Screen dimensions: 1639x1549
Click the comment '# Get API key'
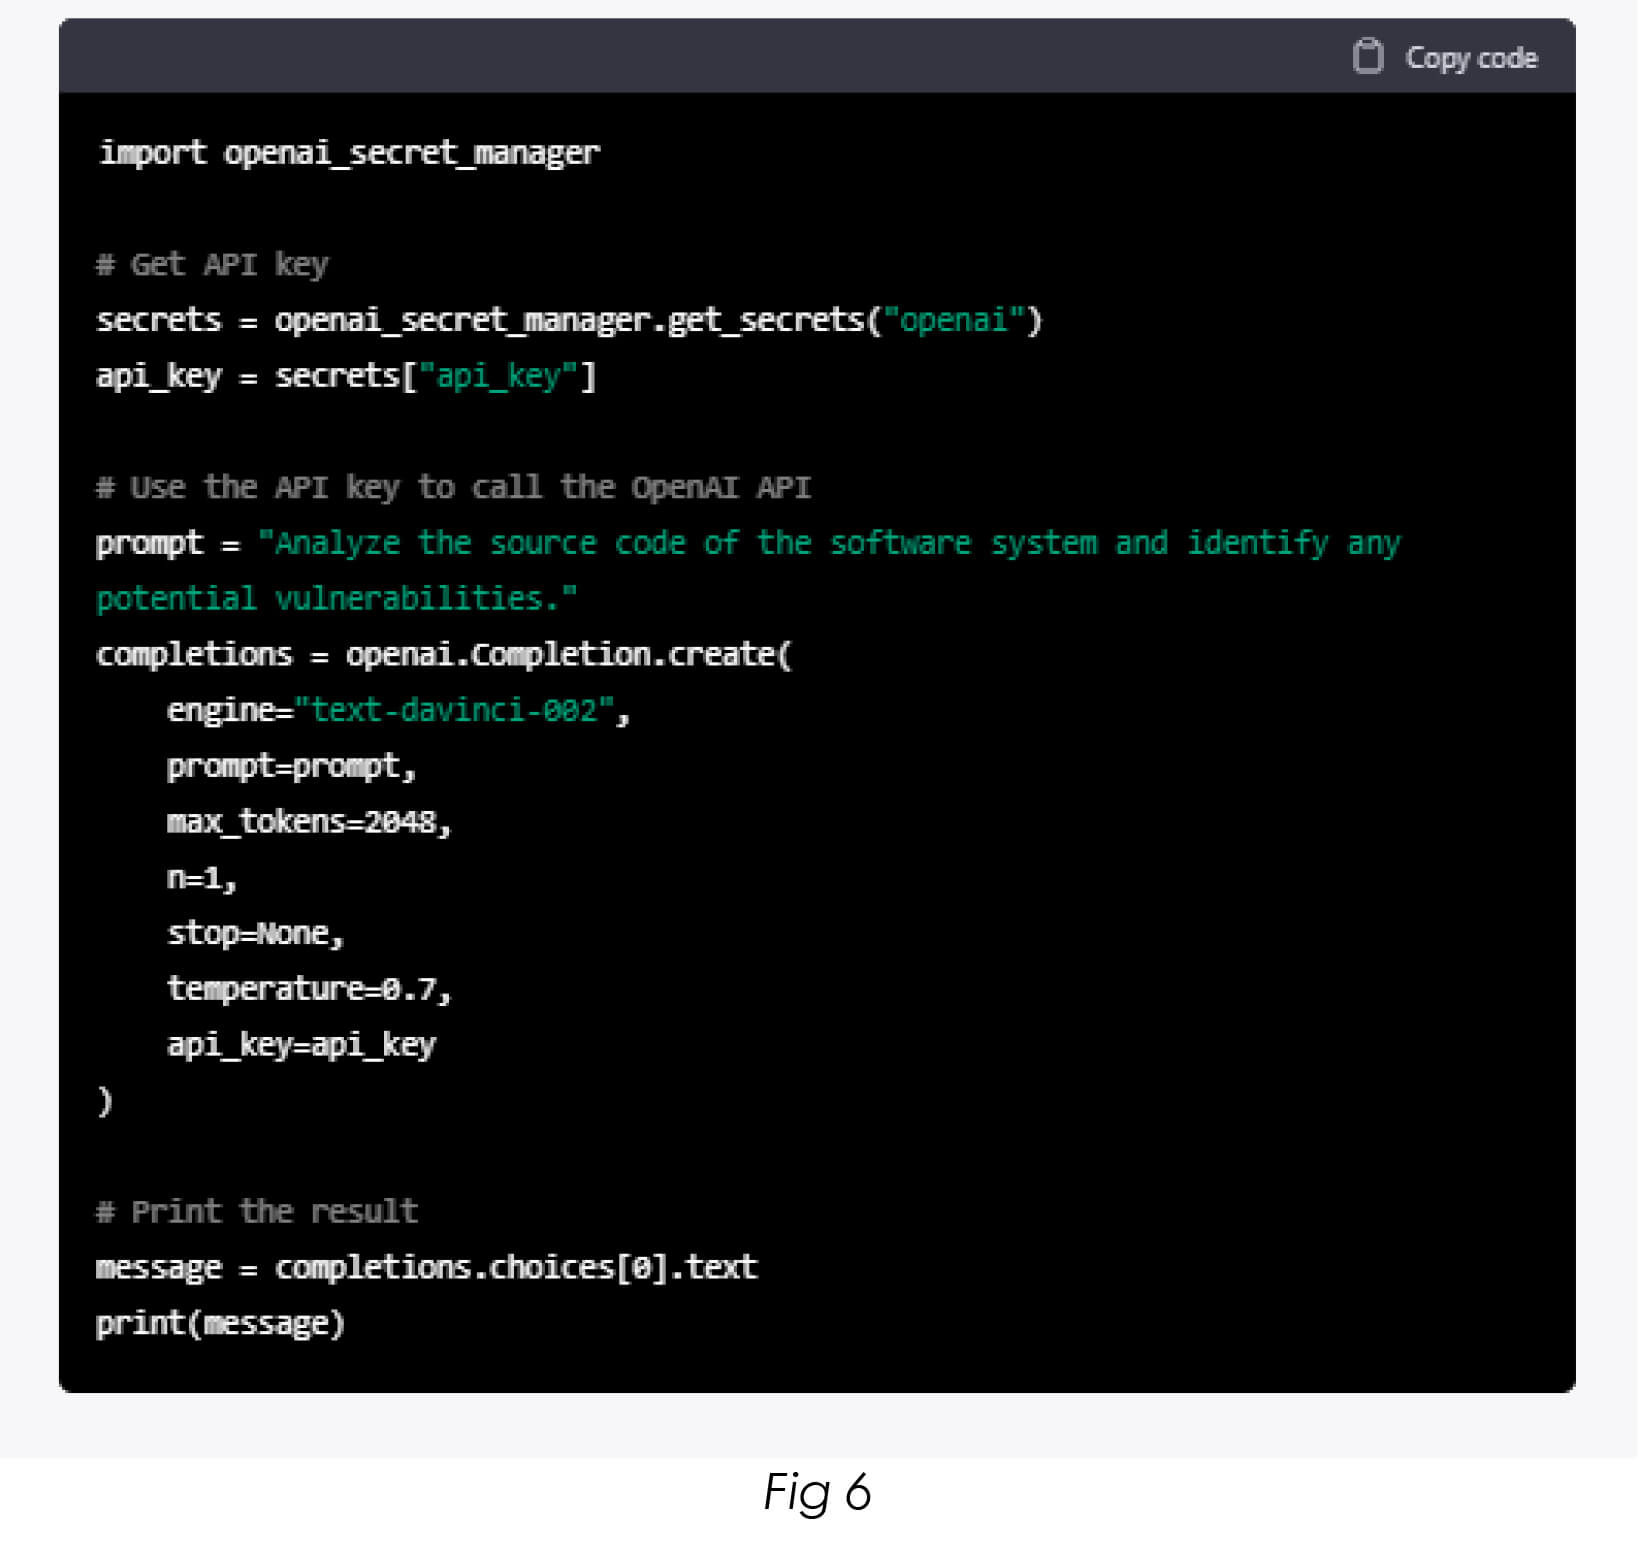(x=212, y=265)
